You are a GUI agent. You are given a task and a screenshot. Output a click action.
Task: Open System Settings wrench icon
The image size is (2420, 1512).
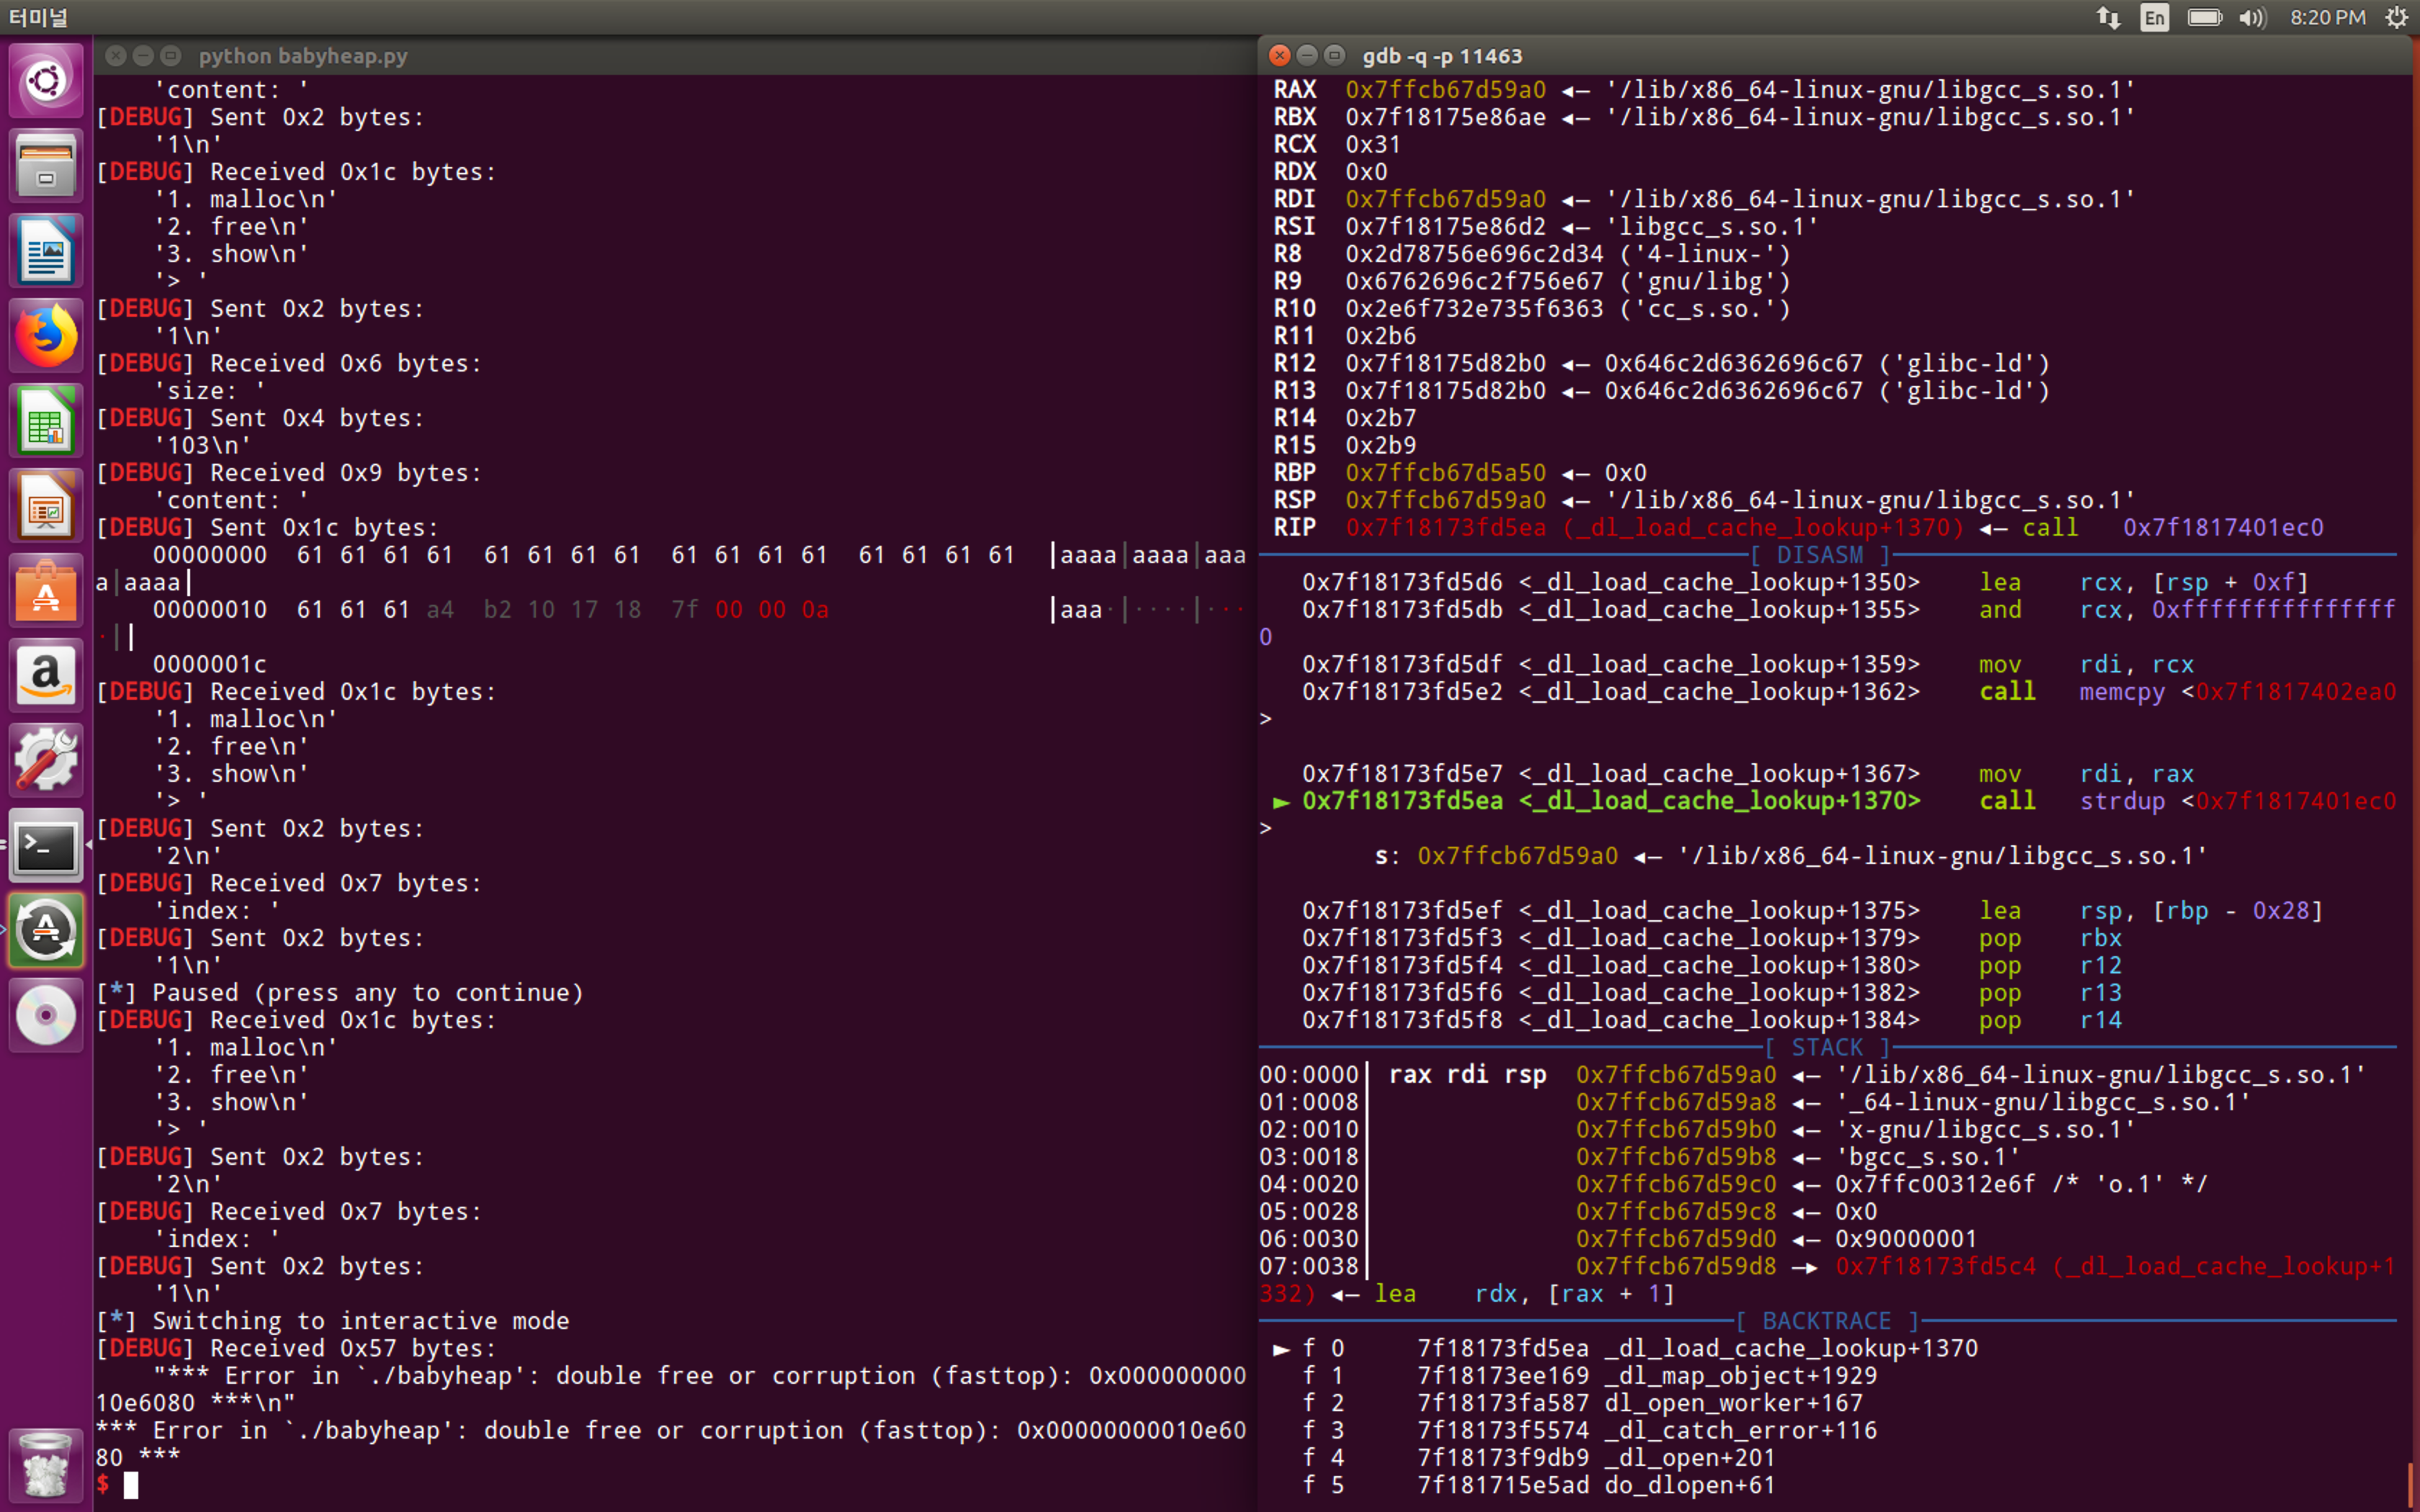(46, 761)
